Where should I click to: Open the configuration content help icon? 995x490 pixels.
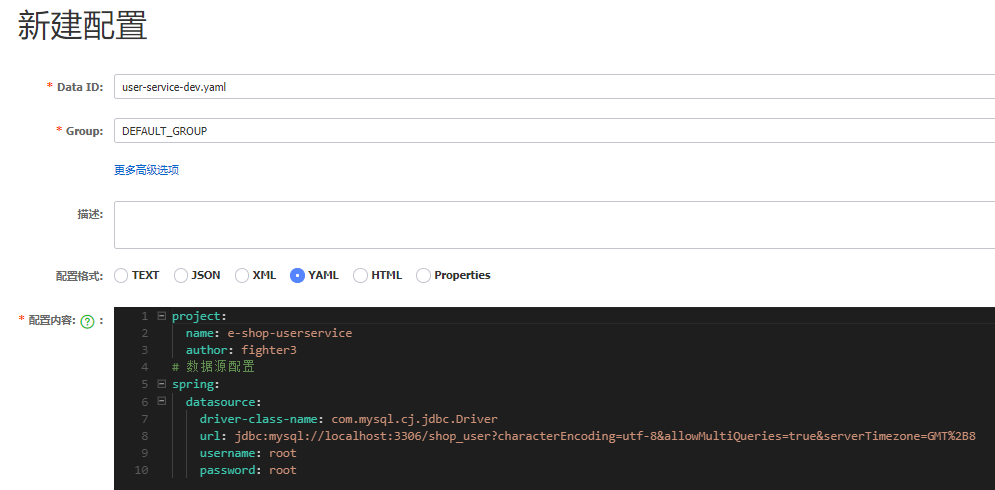point(88,321)
